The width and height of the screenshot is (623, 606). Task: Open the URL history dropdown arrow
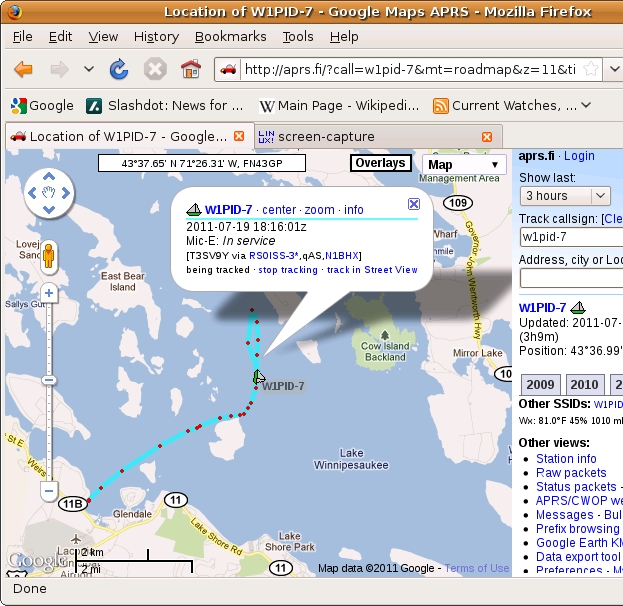point(614,69)
